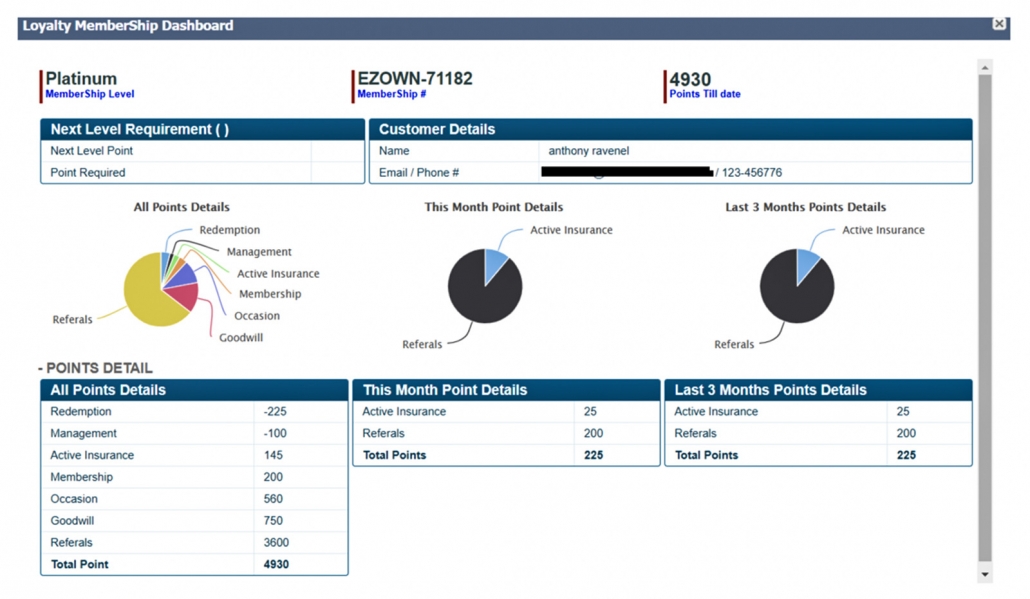Click the Occasion label in All Points chart legend
The image size is (1030, 599).
[257, 316]
